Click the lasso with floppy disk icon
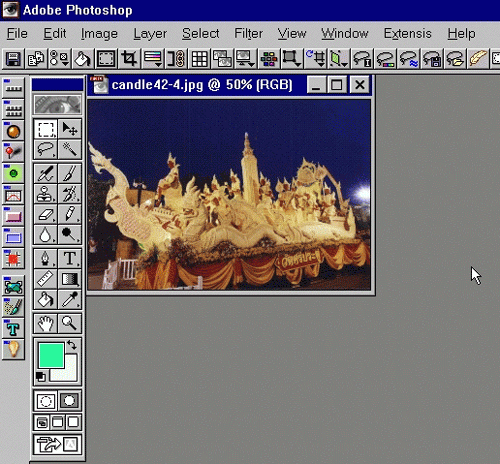 click(x=432, y=59)
